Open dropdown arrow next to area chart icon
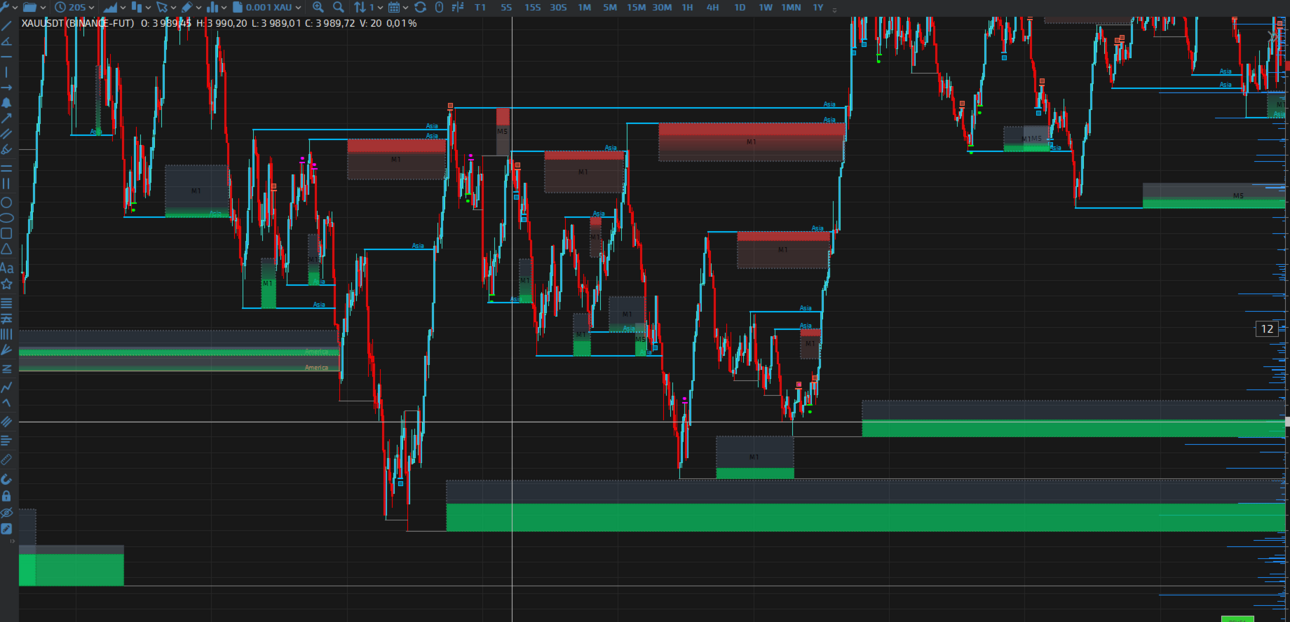1290x622 pixels. click(x=123, y=7)
